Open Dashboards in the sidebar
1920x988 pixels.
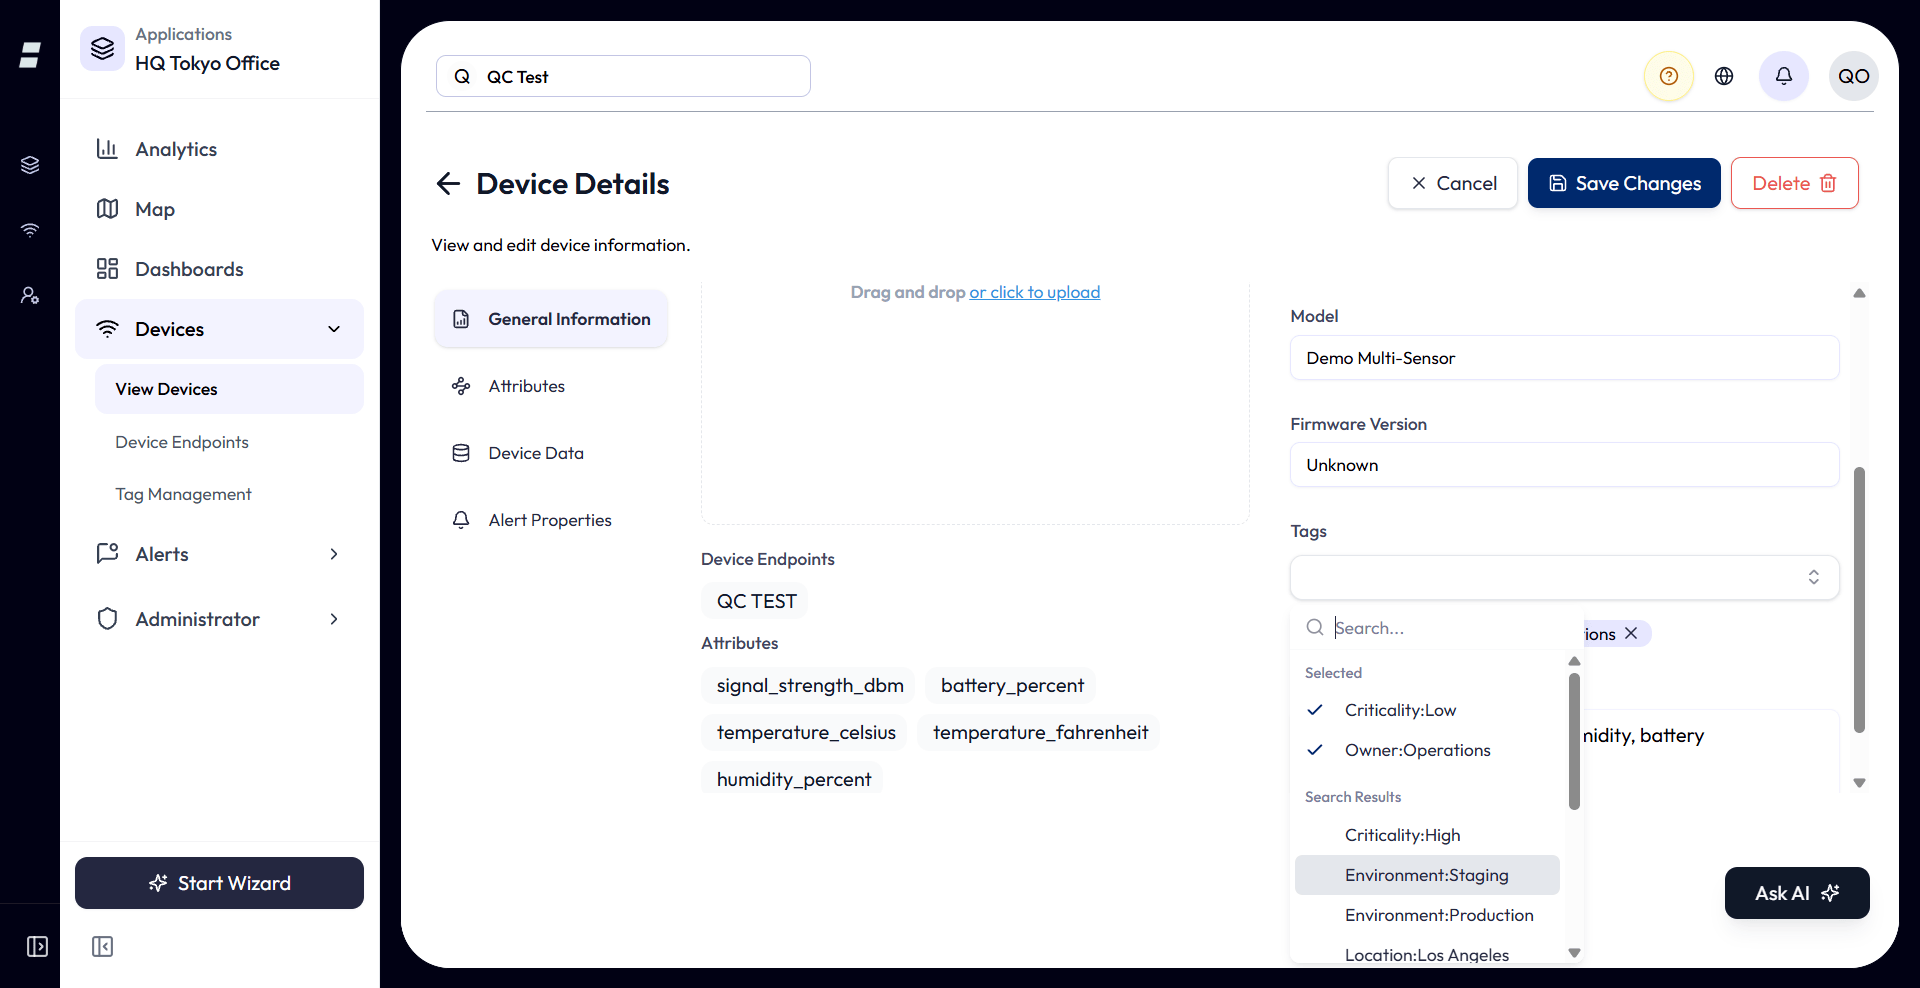[219, 269]
